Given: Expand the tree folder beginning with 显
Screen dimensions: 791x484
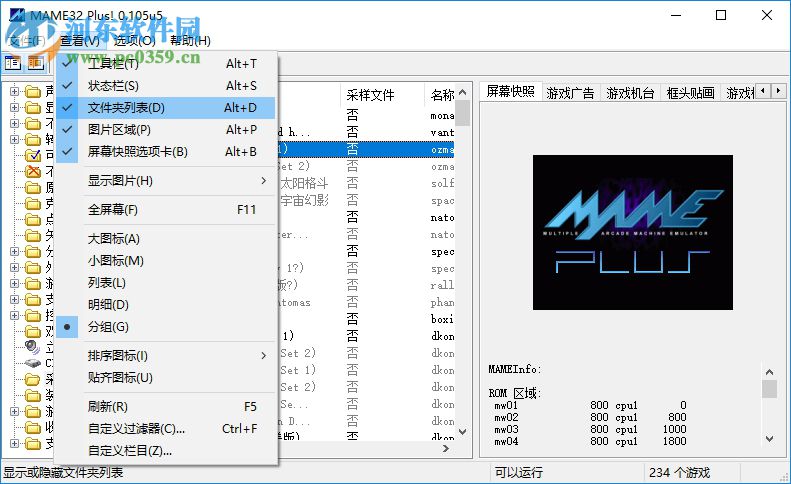Looking at the screenshot, I should point(14,107).
